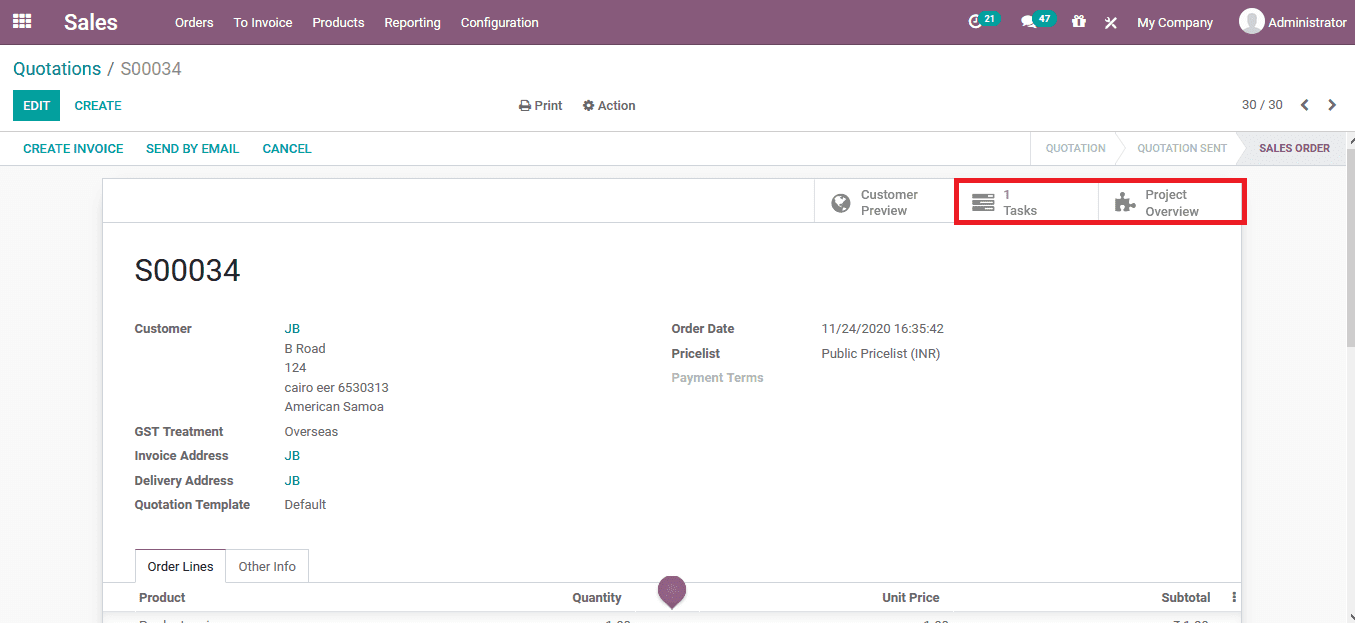The height and width of the screenshot is (623, 1355).
Task: Open the Configuration menu
Action: [x=499, y=22]
